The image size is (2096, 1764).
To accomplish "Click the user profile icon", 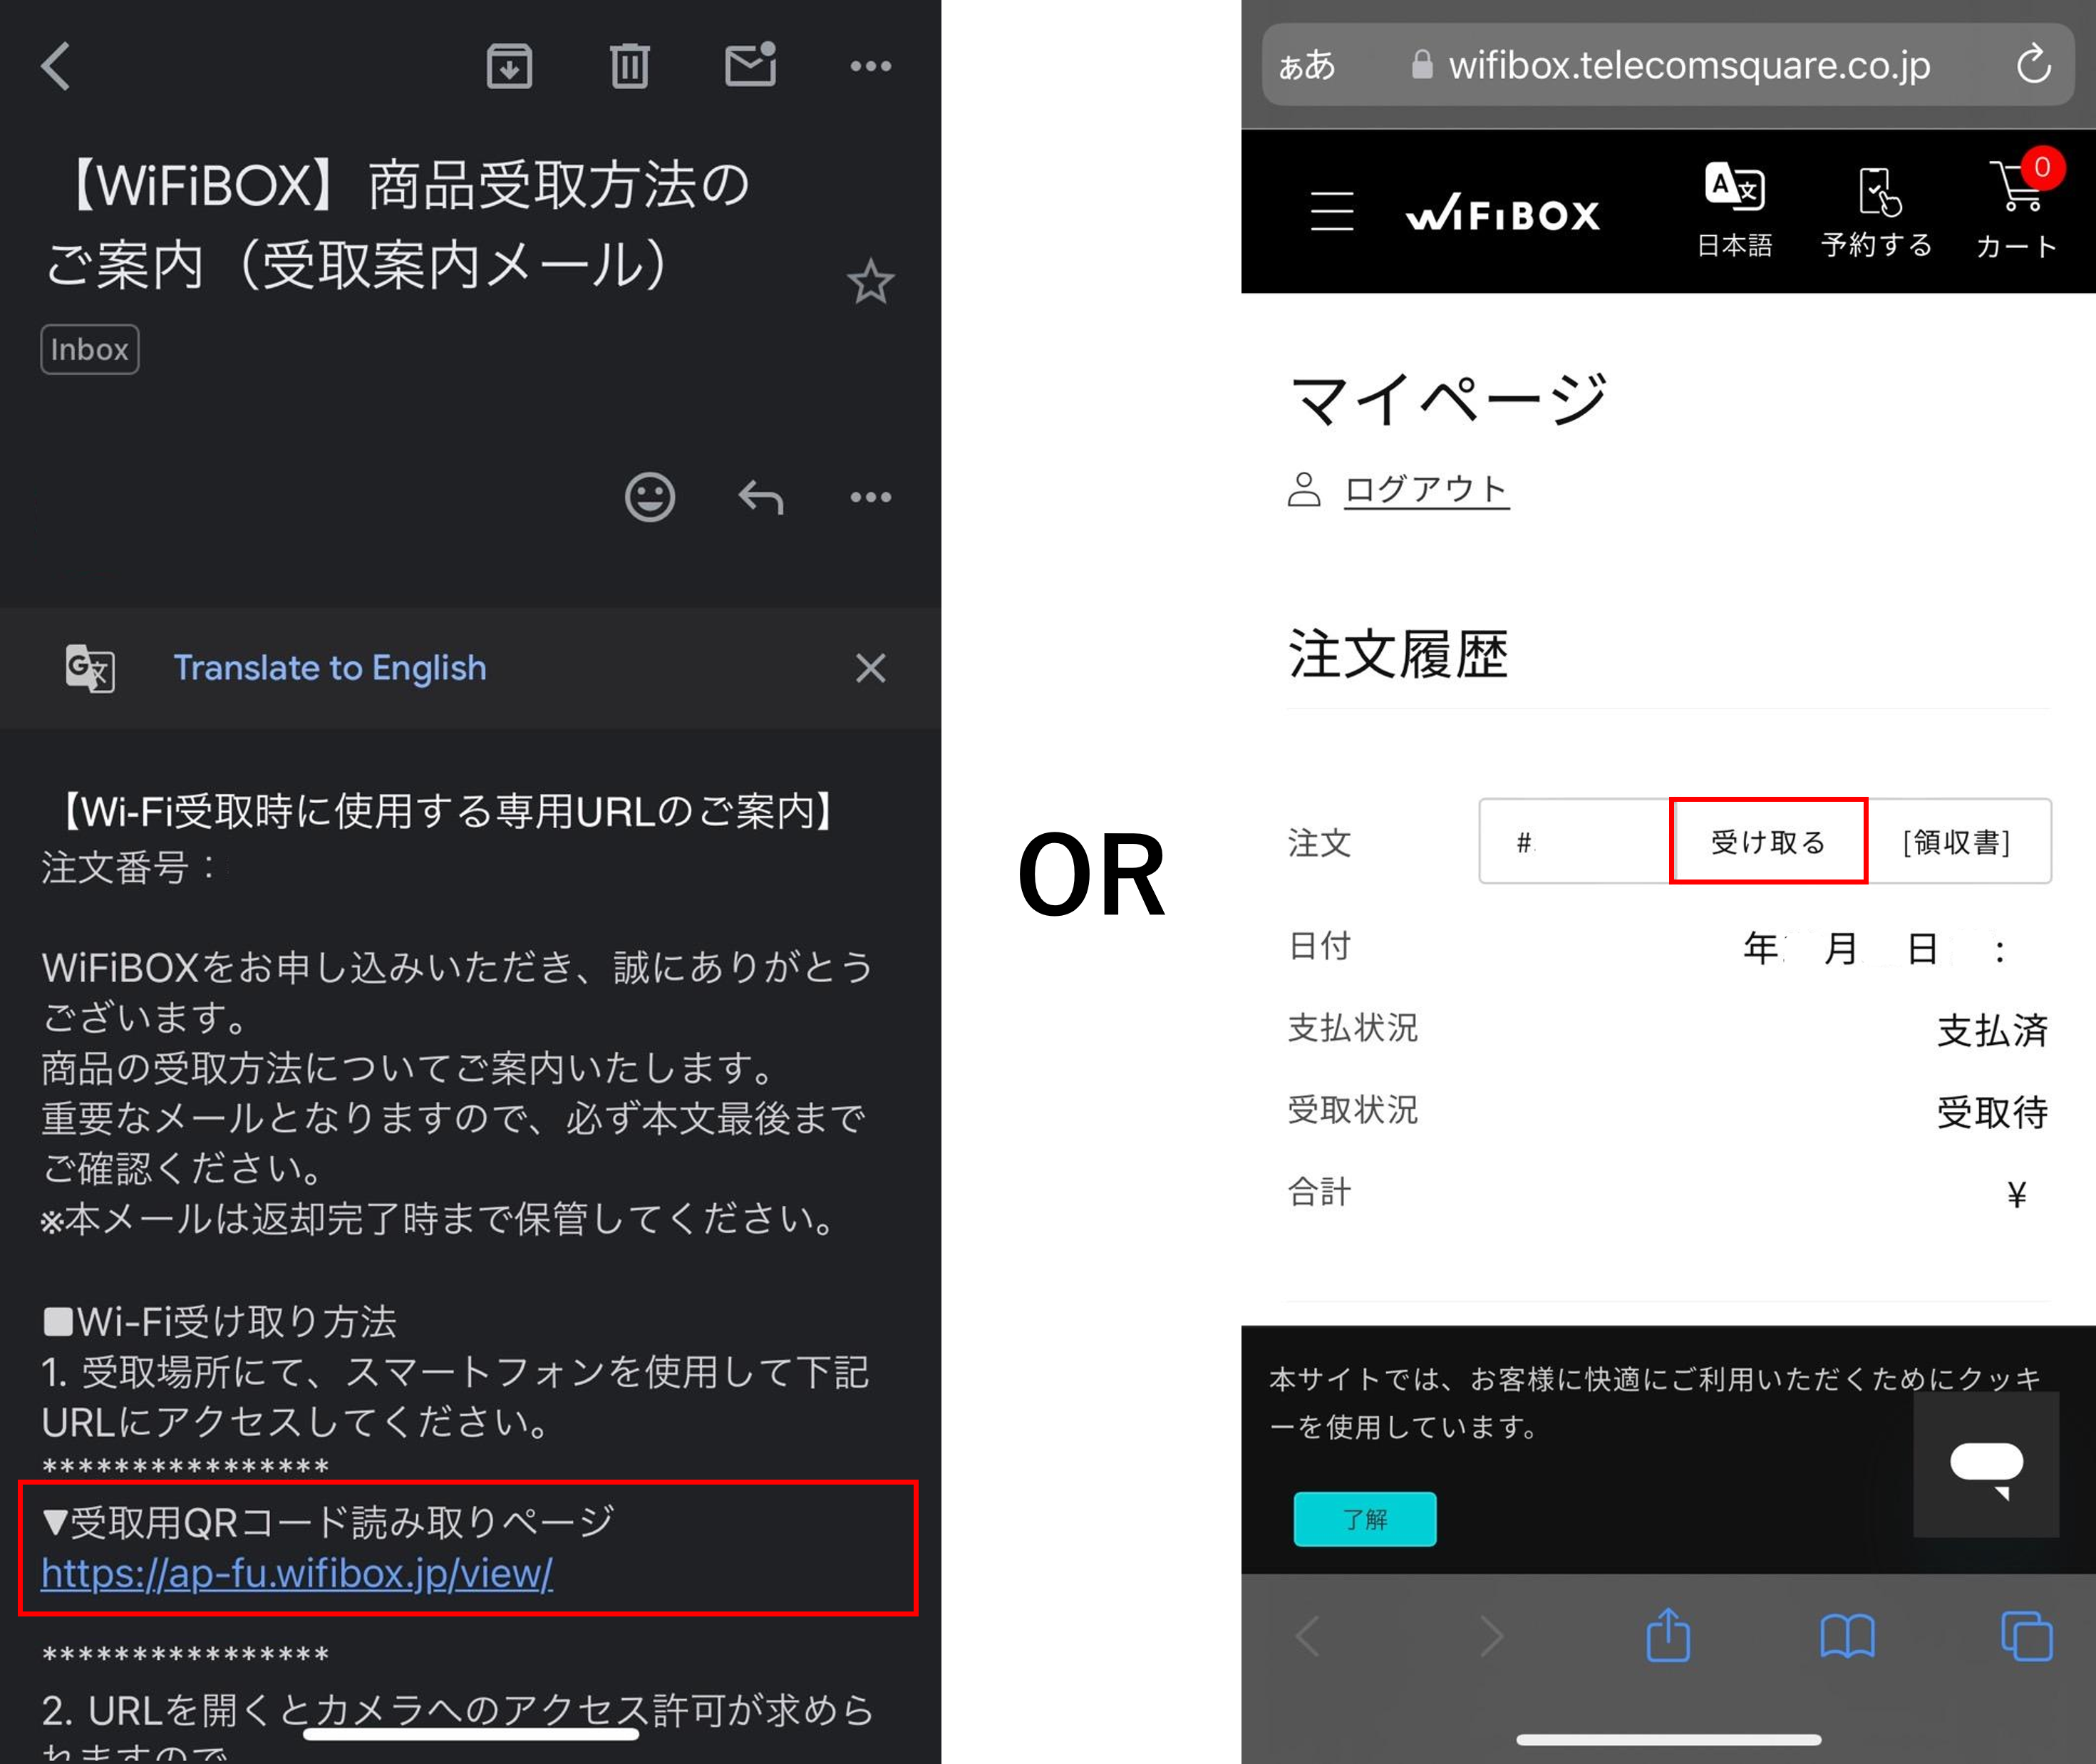I will (1304, 489).
